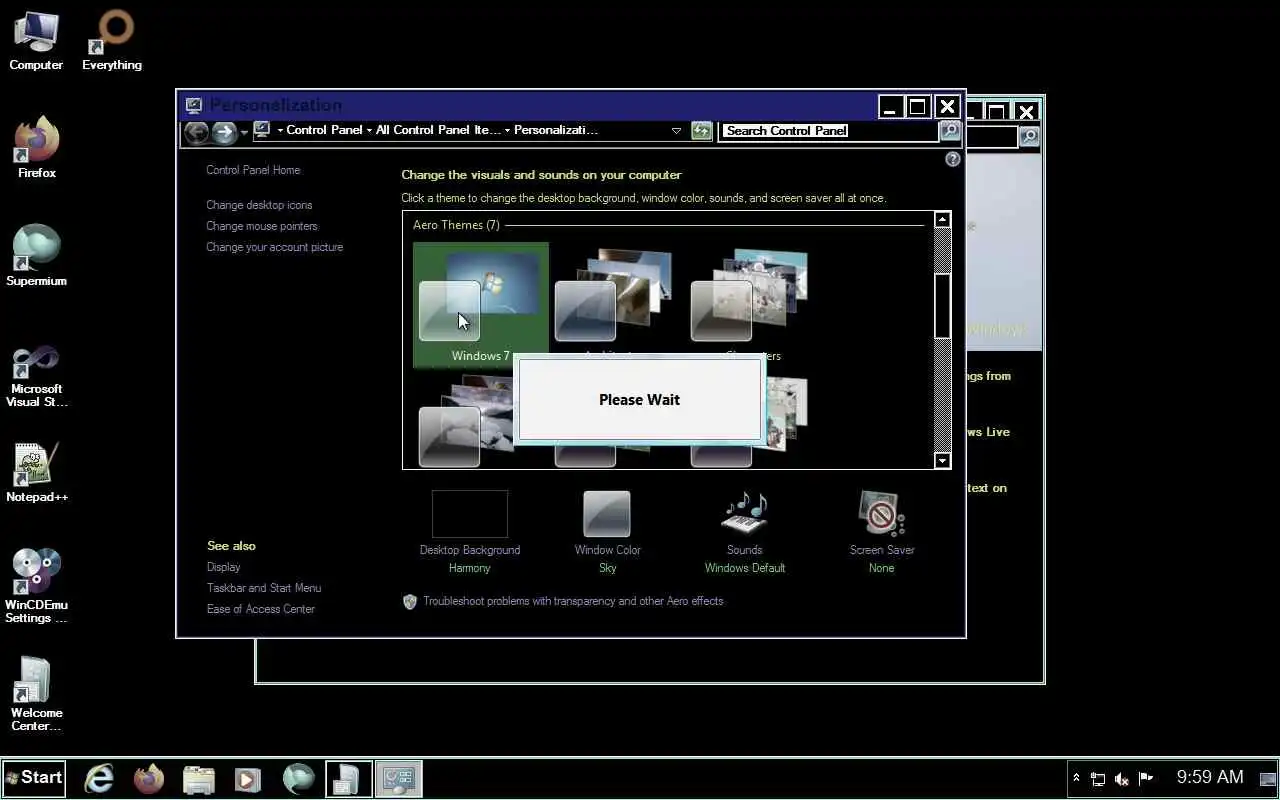Open Control Panel Home link
This screenshot has height=800, width=1280.
click(x=253, y=170)
